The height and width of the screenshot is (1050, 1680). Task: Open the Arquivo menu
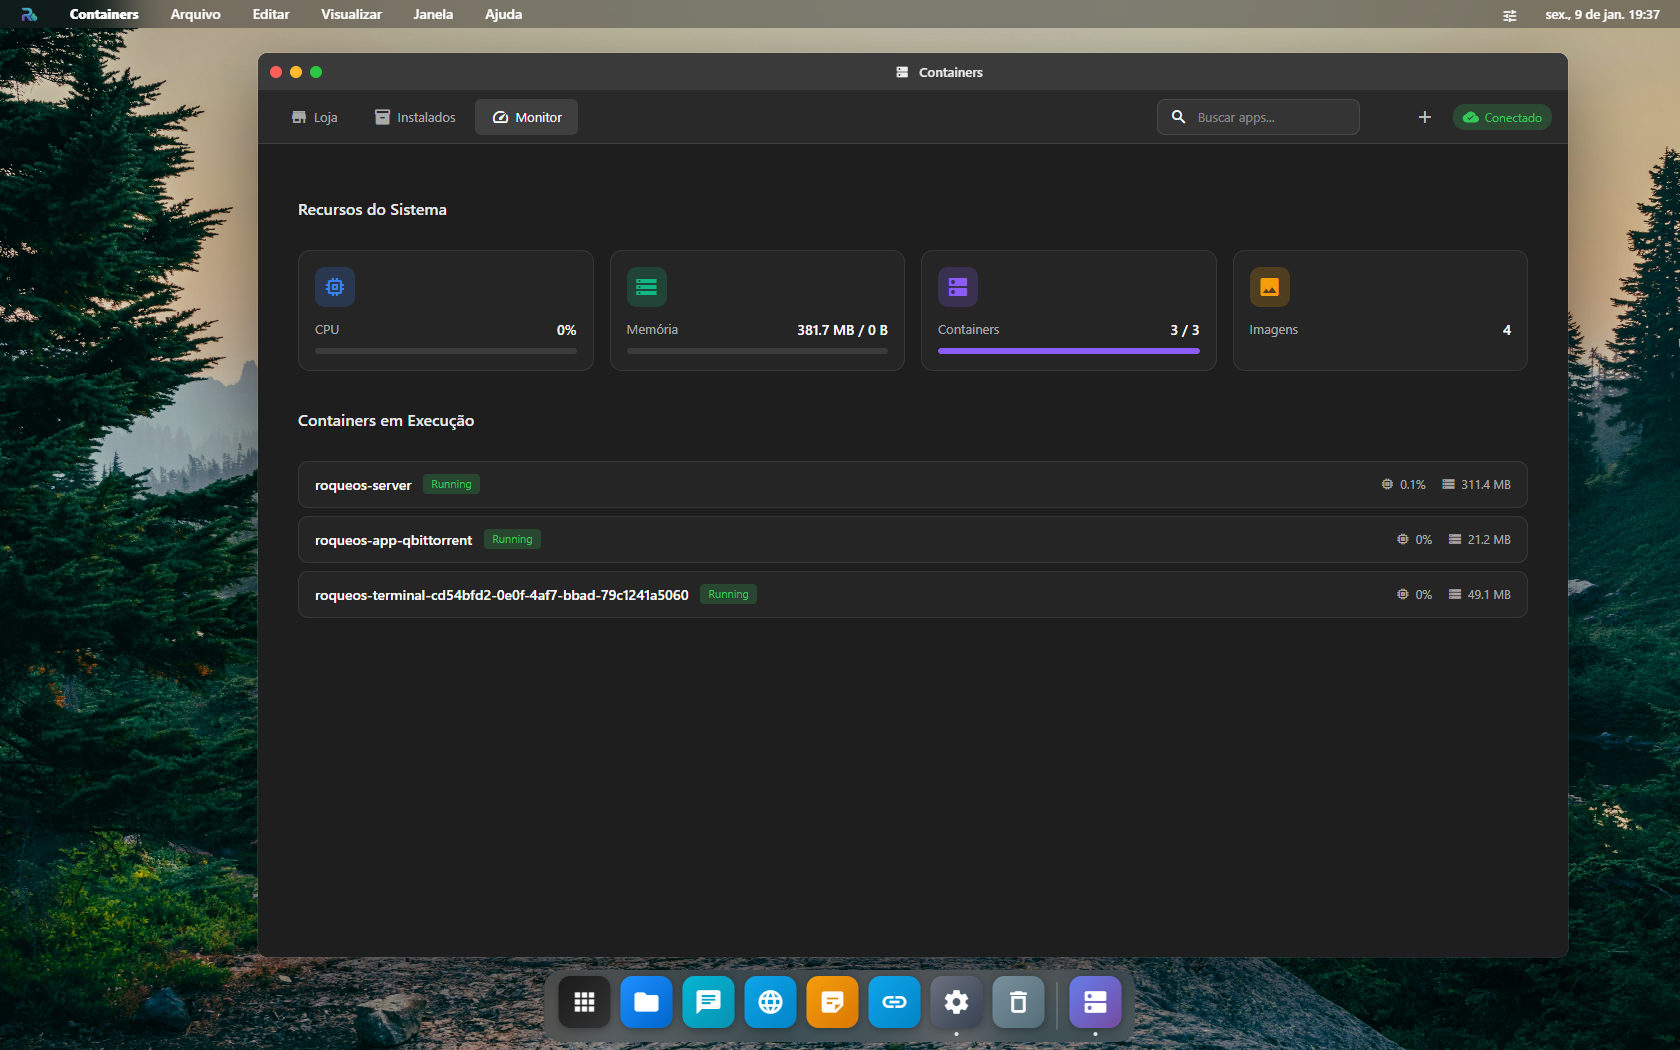(x=195, y=14)
